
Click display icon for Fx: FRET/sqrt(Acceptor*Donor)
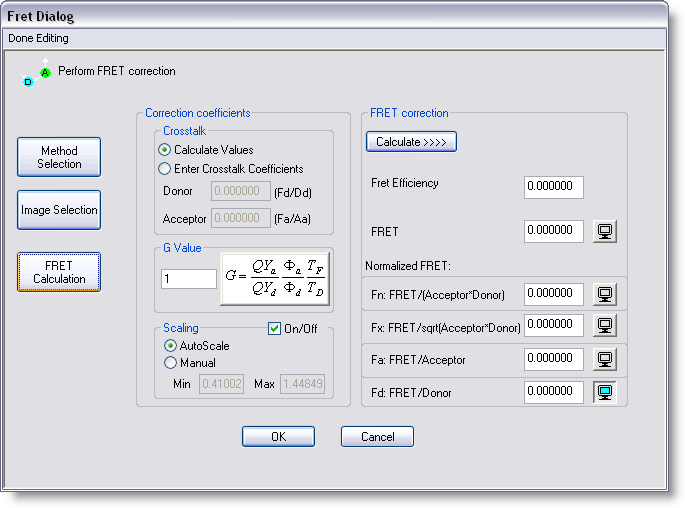click(x=605, y=325)
